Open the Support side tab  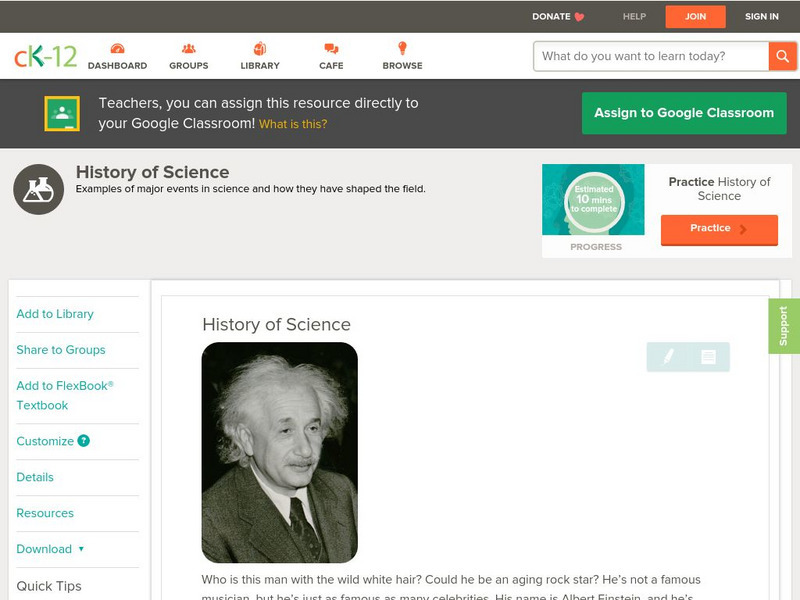tap(784, 326)
